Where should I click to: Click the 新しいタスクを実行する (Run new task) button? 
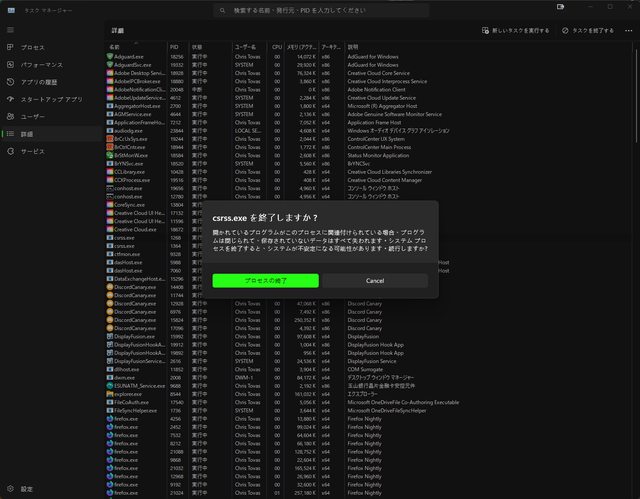click(x=518, y=31)
